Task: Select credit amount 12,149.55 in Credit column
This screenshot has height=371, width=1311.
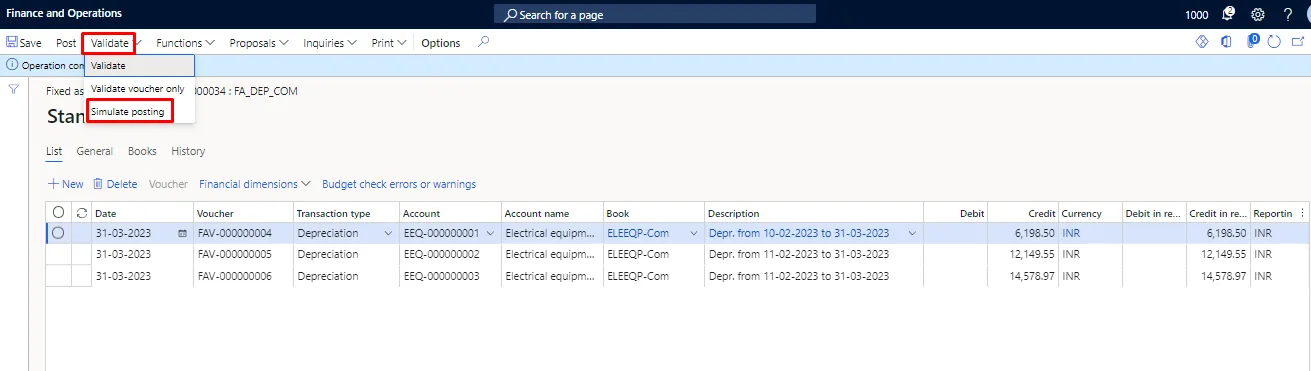Action: click(1031, 254)
